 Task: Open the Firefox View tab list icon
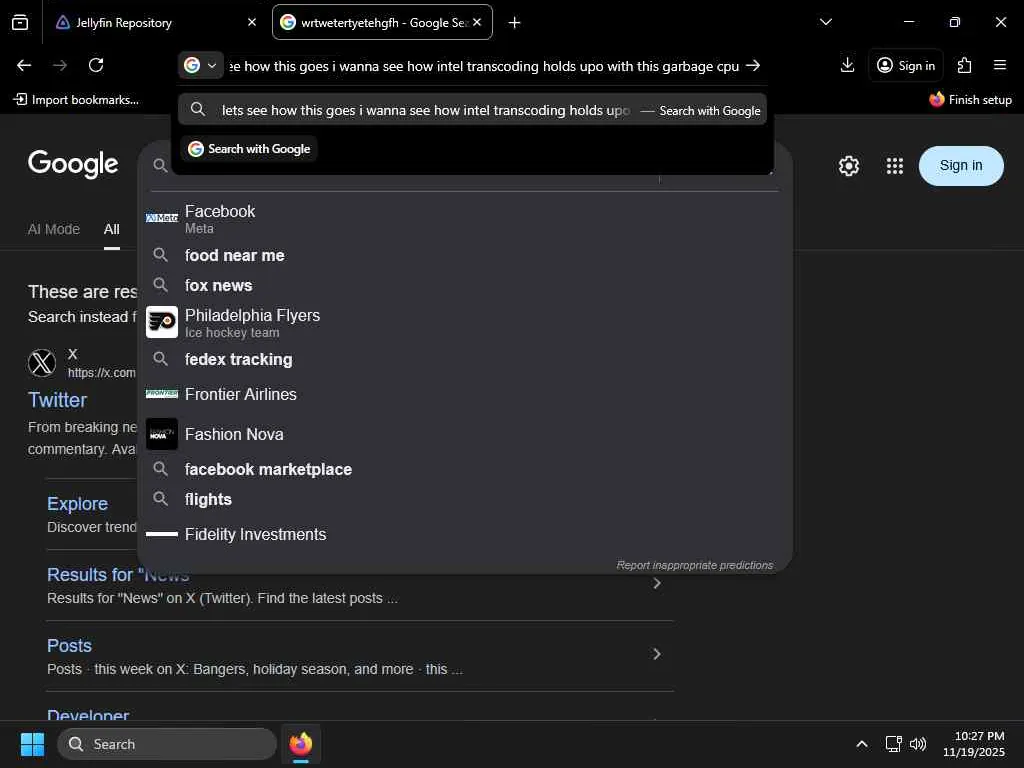coord(20,22)
